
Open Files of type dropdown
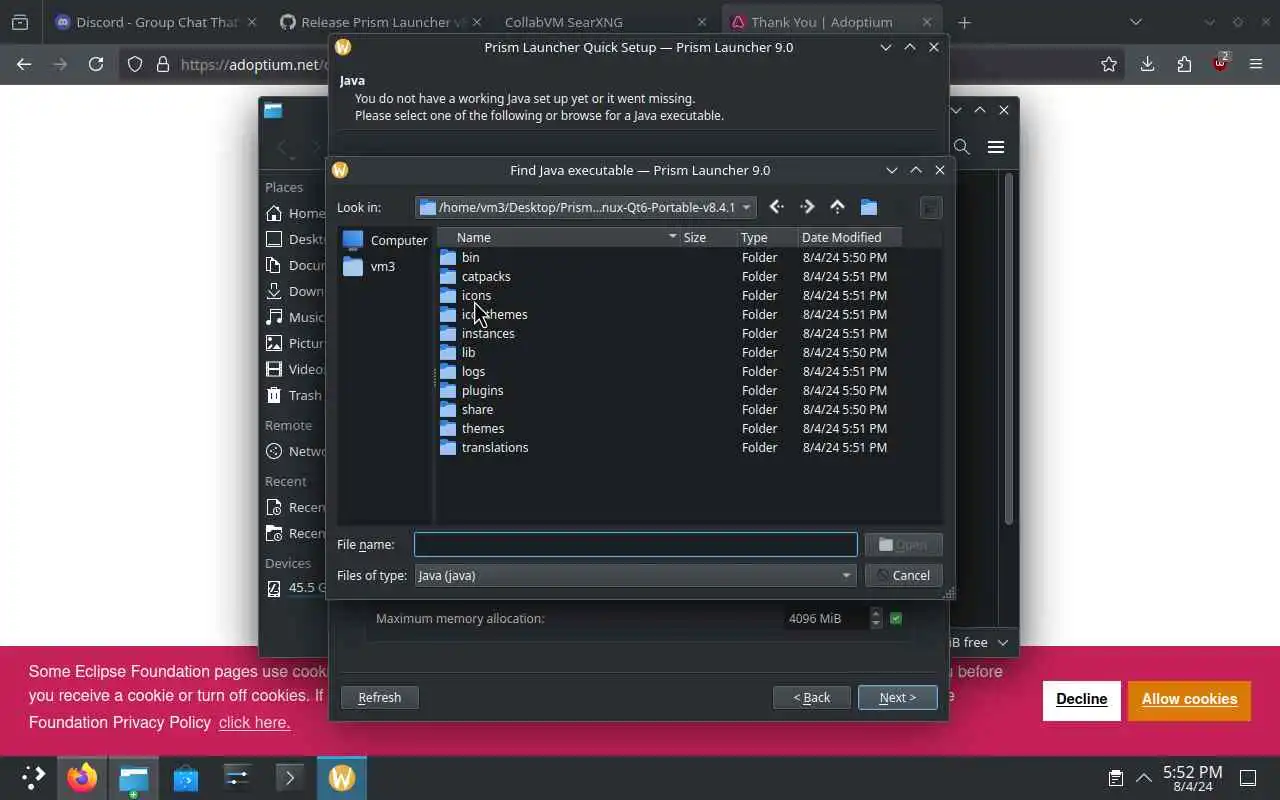[x=635, y=575]
